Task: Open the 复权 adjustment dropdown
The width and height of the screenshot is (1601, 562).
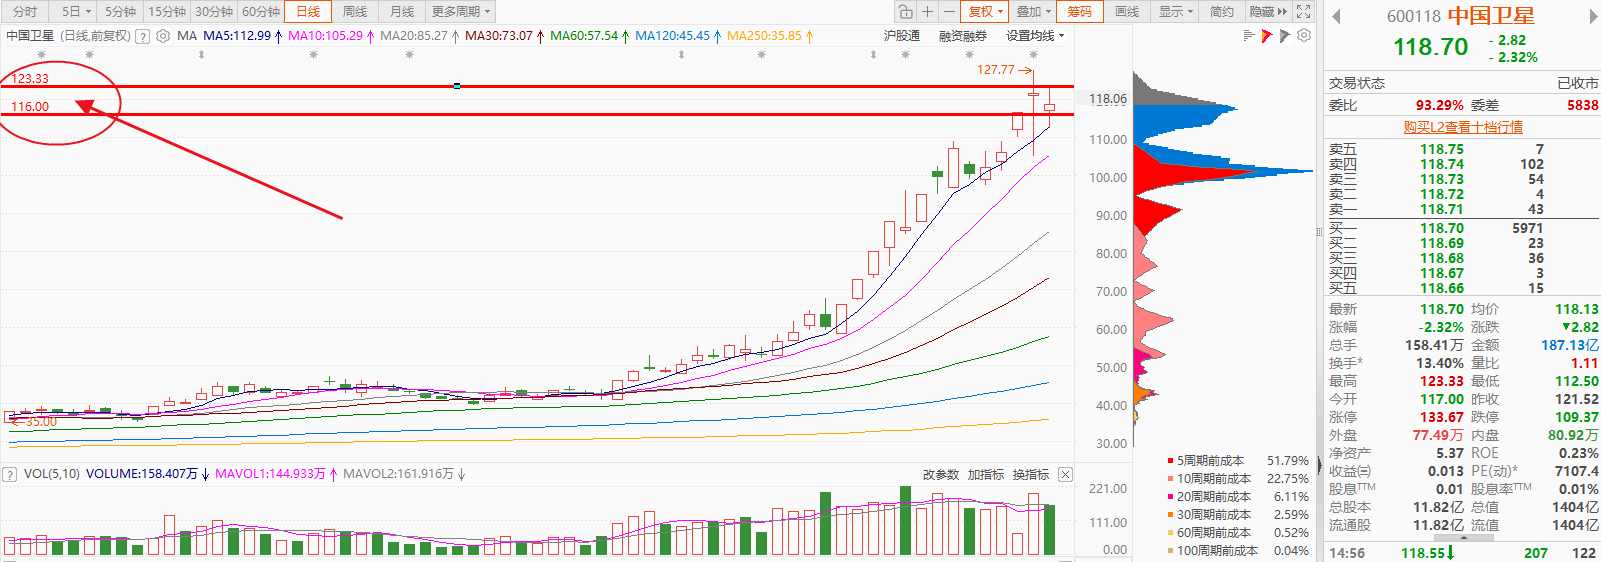Action: [x=985, y=12]
